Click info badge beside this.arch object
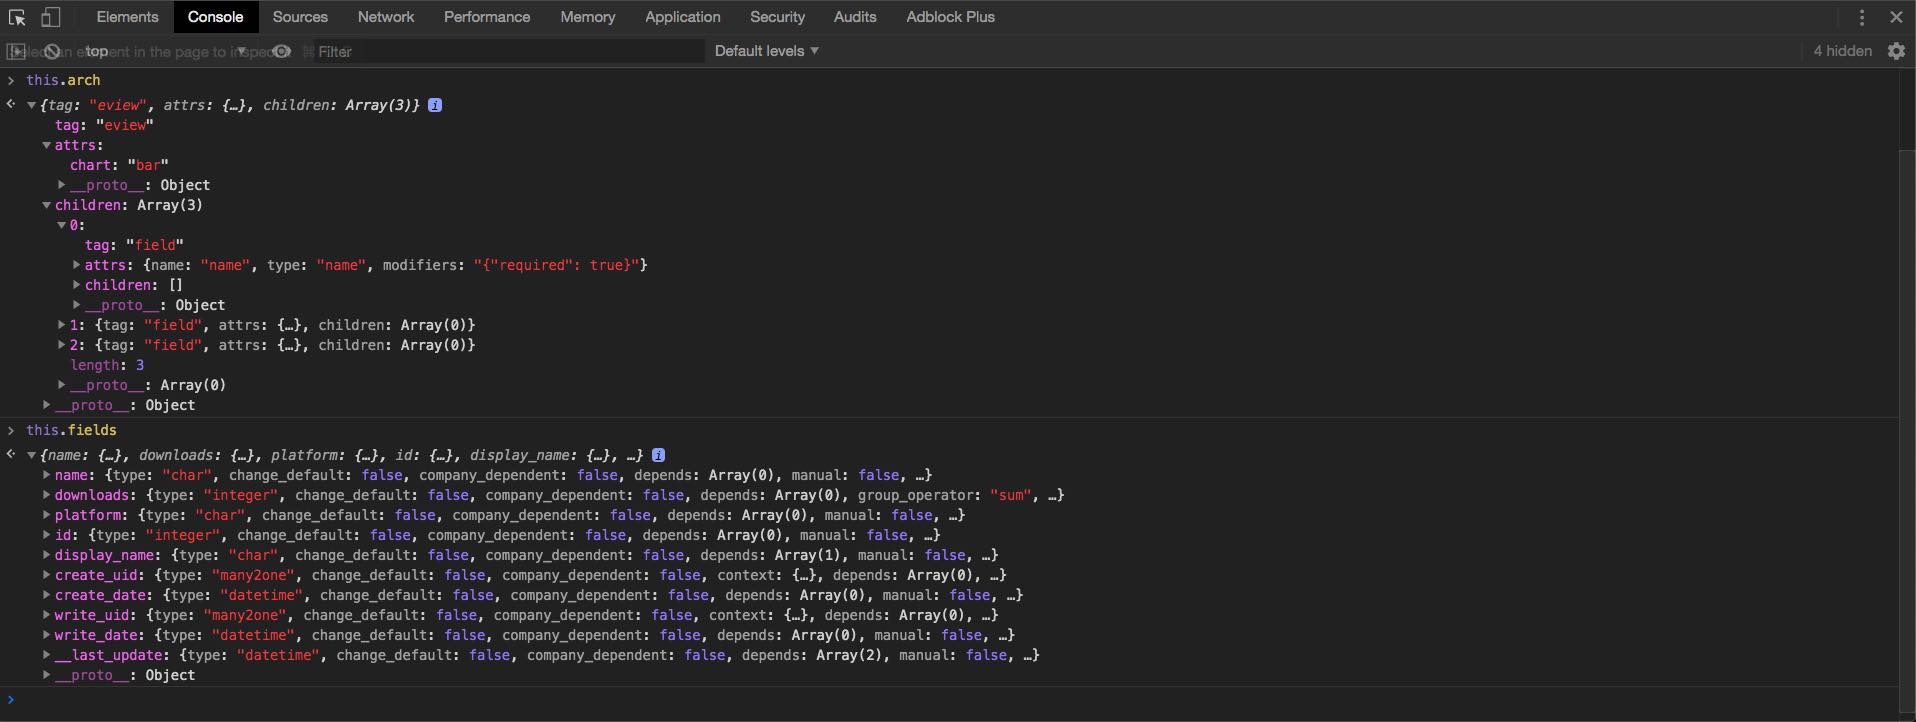Viewport: 1916px width, 722px height. (x=435, y=105)
